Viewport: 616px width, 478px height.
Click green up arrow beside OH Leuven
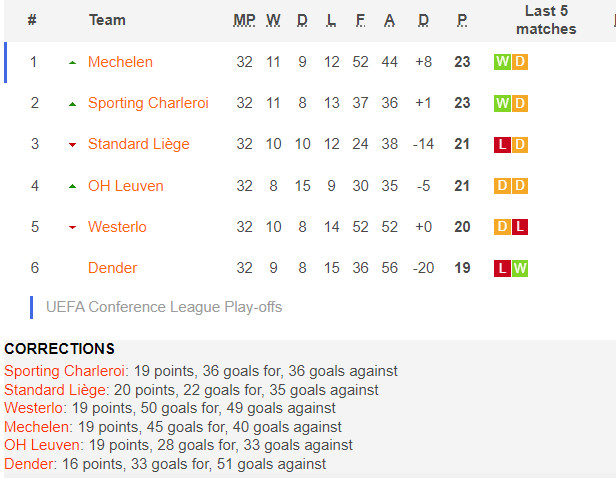72,186
